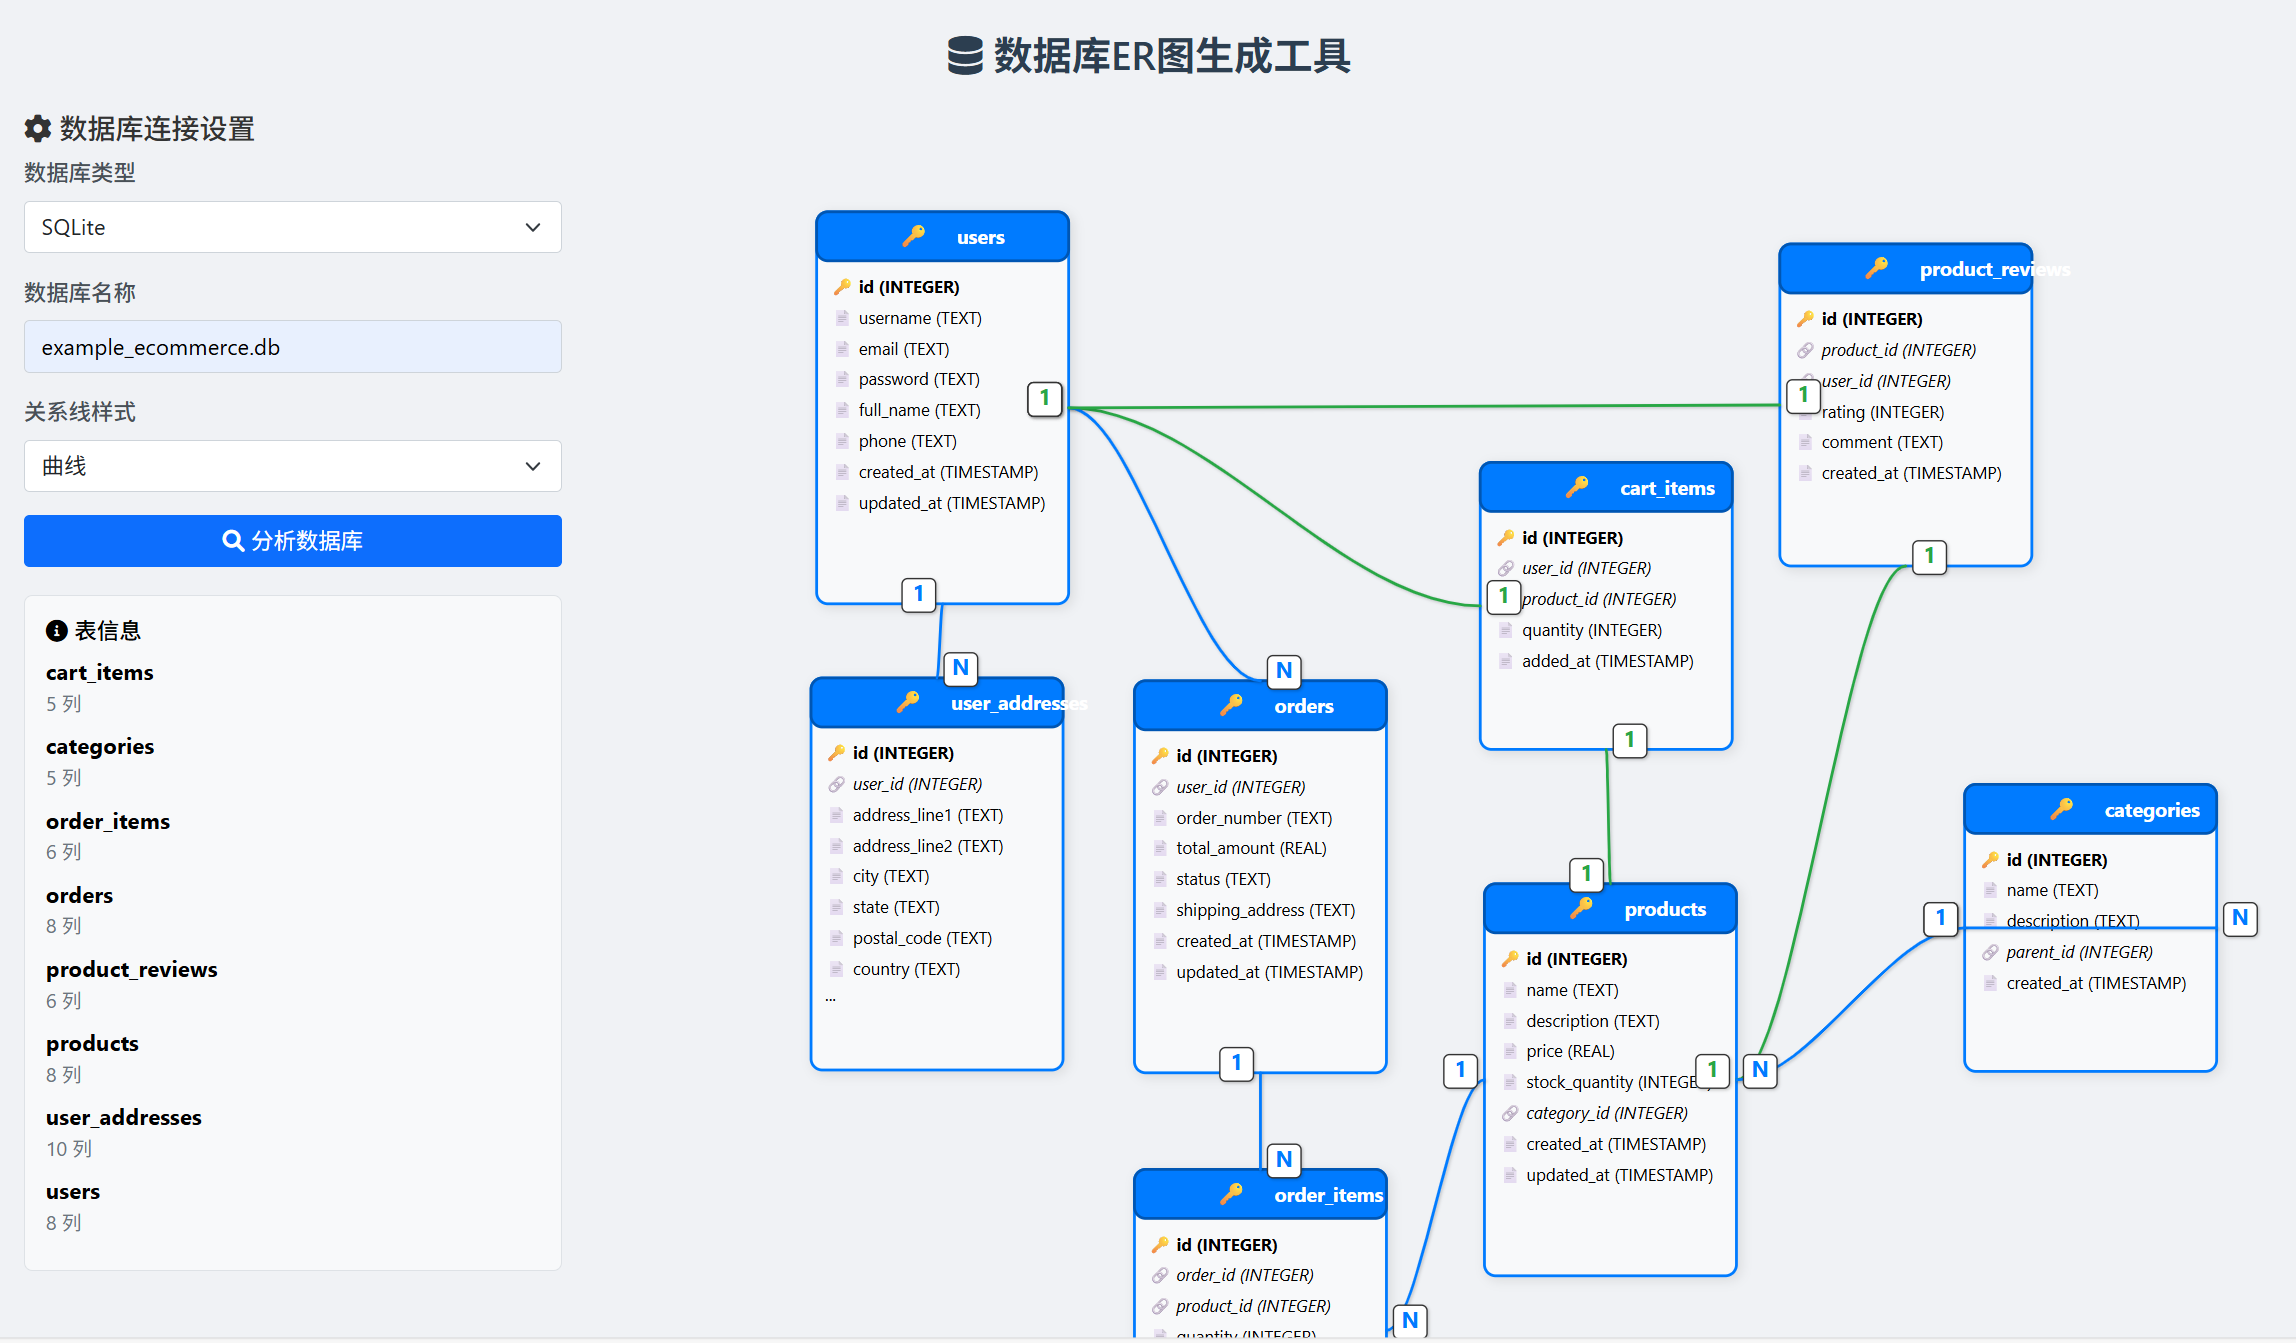The width and height of the screenshot is (2296, 1343).
Task: Click link icon beside orders user_id
Action: click(1160, 787)
